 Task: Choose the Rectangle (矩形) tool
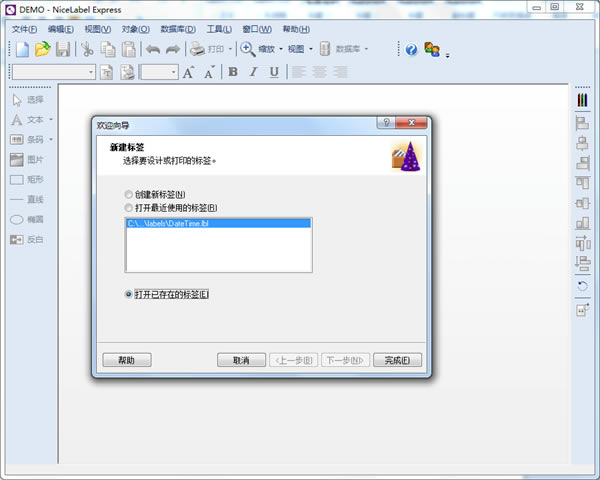click(27, 180)
